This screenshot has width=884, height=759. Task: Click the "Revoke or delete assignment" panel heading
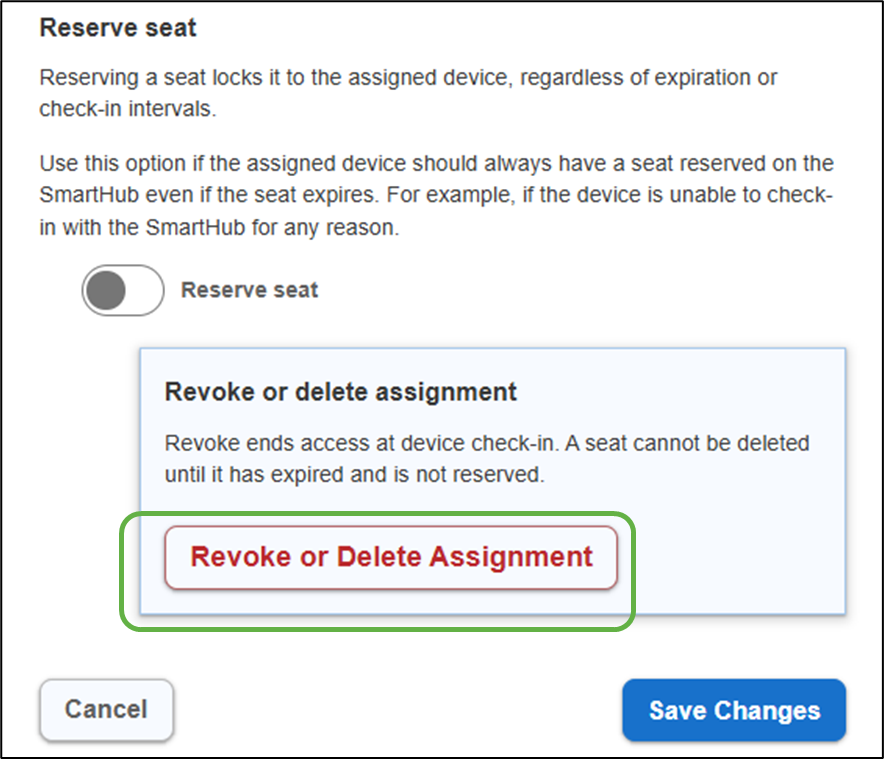(340, 391)
